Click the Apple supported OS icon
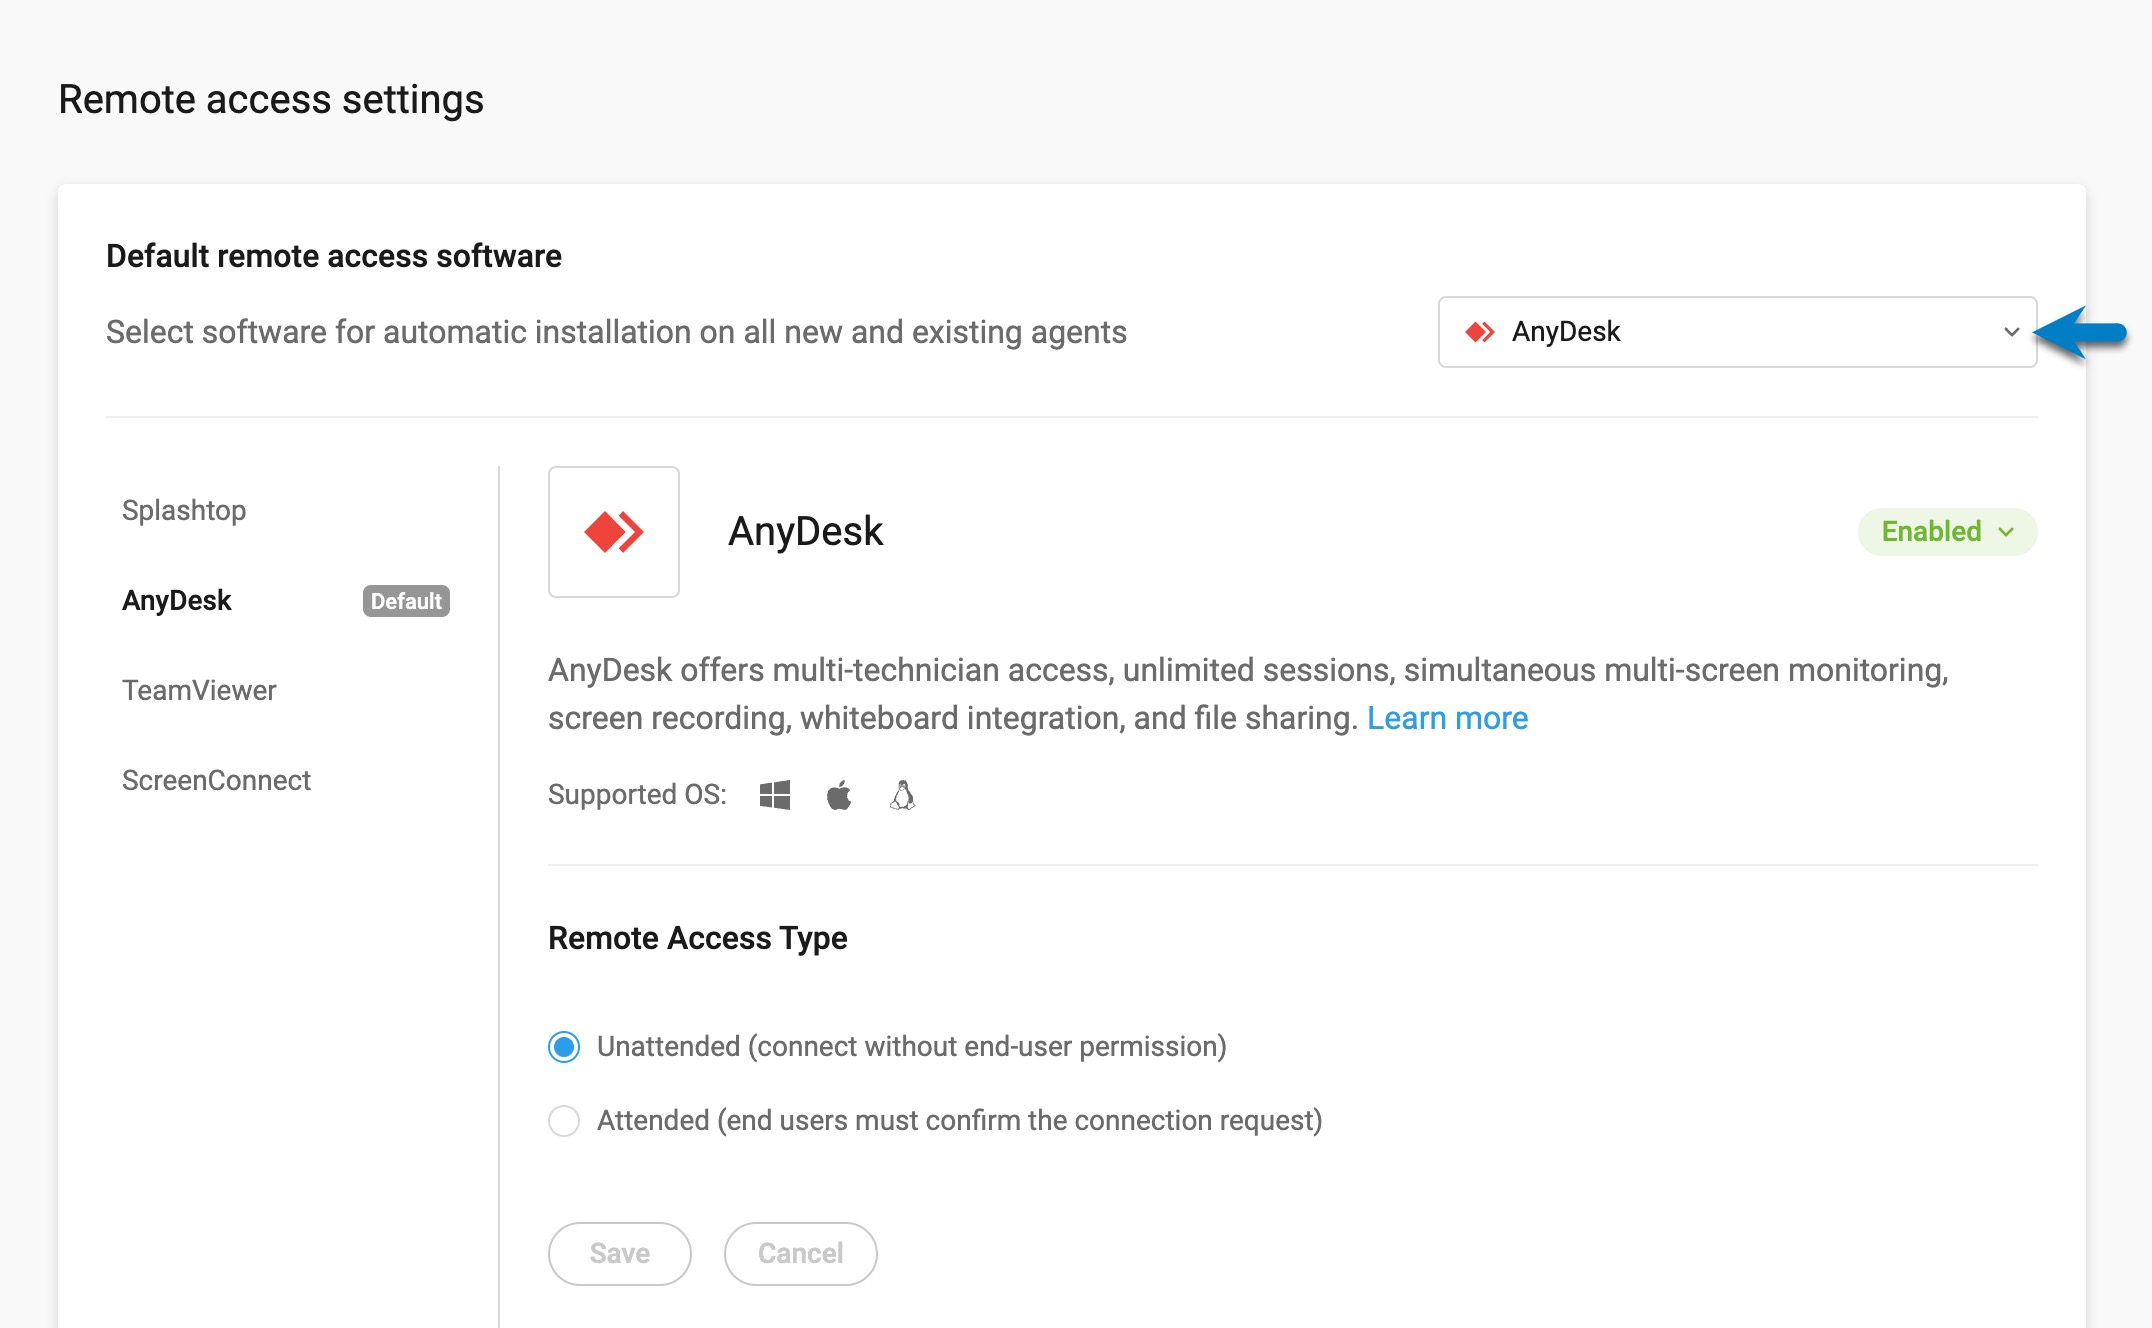 839,794
